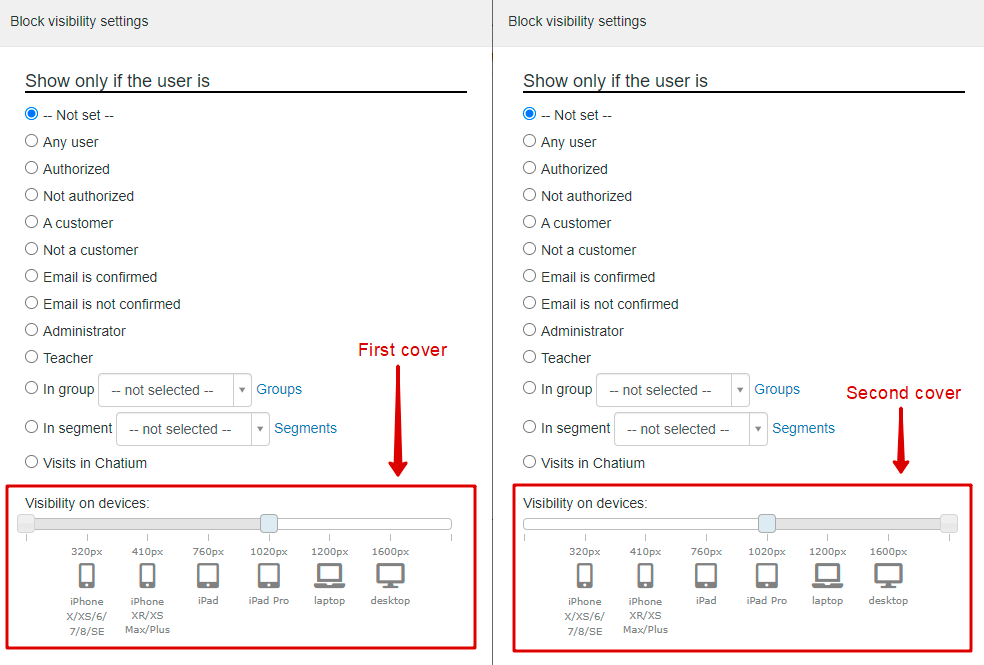This screenshot has height=665, width=984.
Task: Select Email is confirmed in the left panel
Action: point(31,276)
